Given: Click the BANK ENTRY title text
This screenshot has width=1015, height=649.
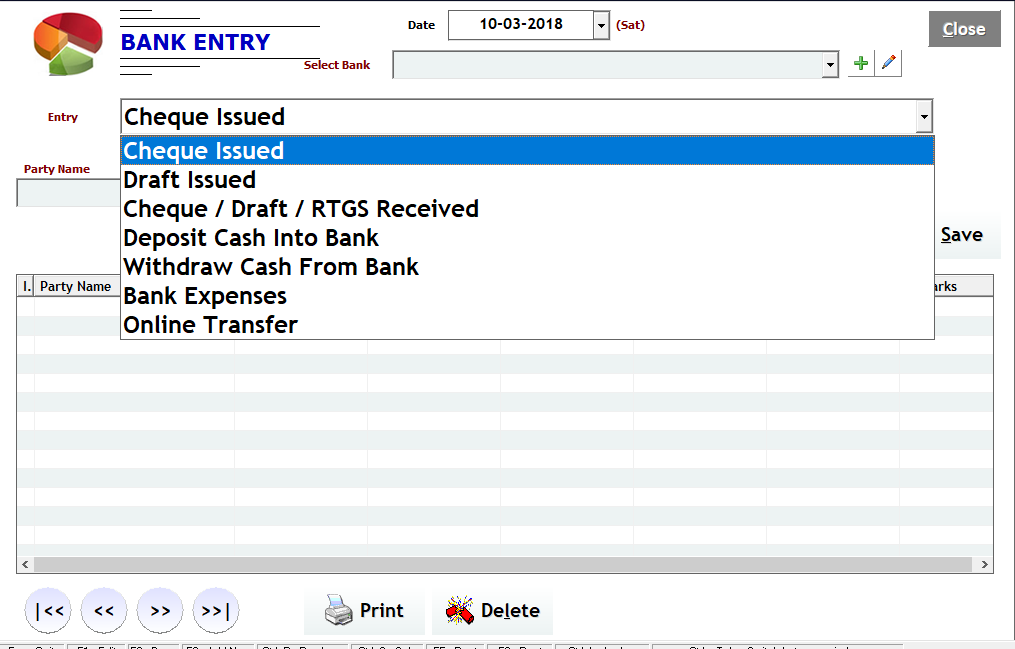Looking at the screenshot, I should (x=195, y=42).
